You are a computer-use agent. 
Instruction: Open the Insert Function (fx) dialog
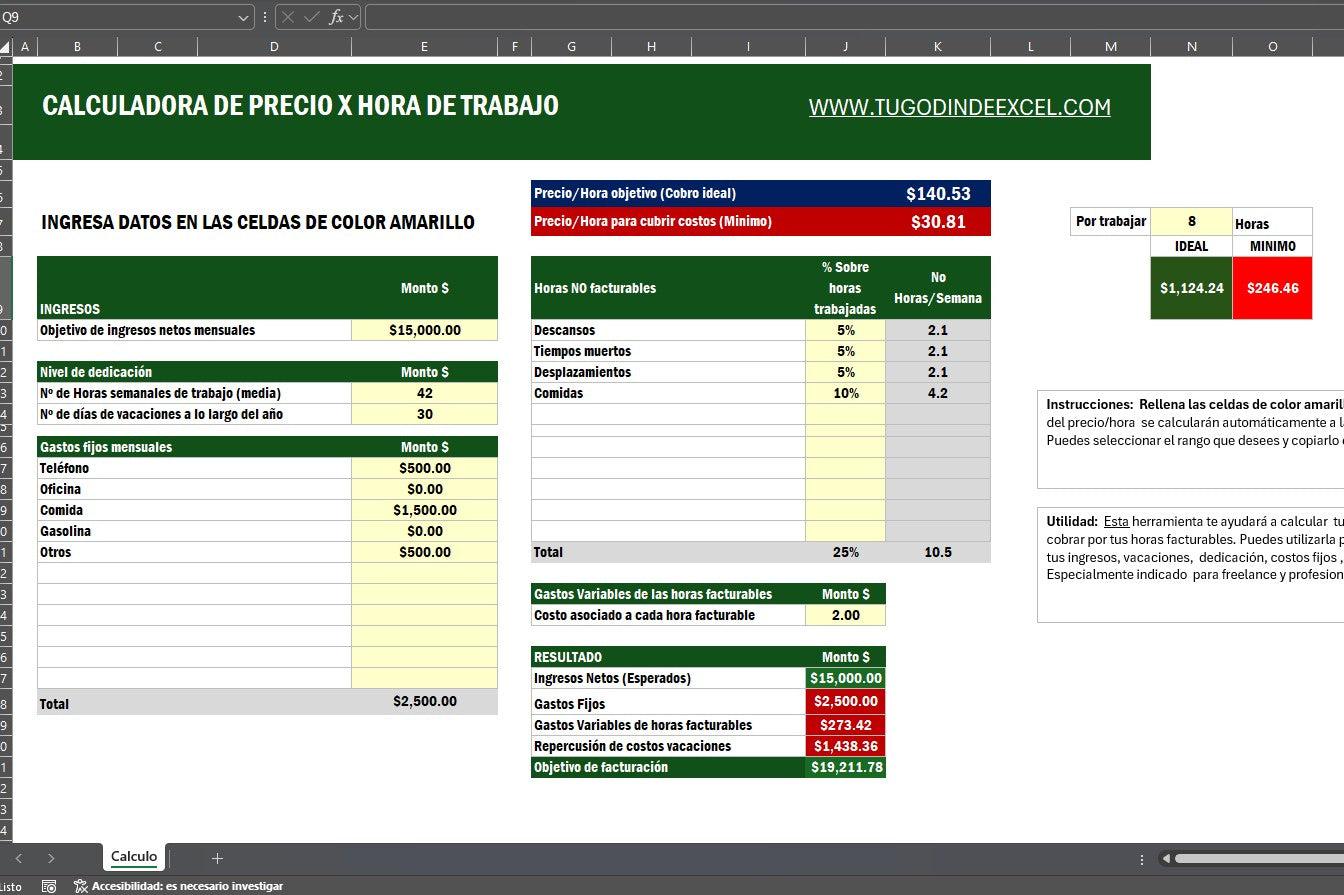click(x=335, y=17)
